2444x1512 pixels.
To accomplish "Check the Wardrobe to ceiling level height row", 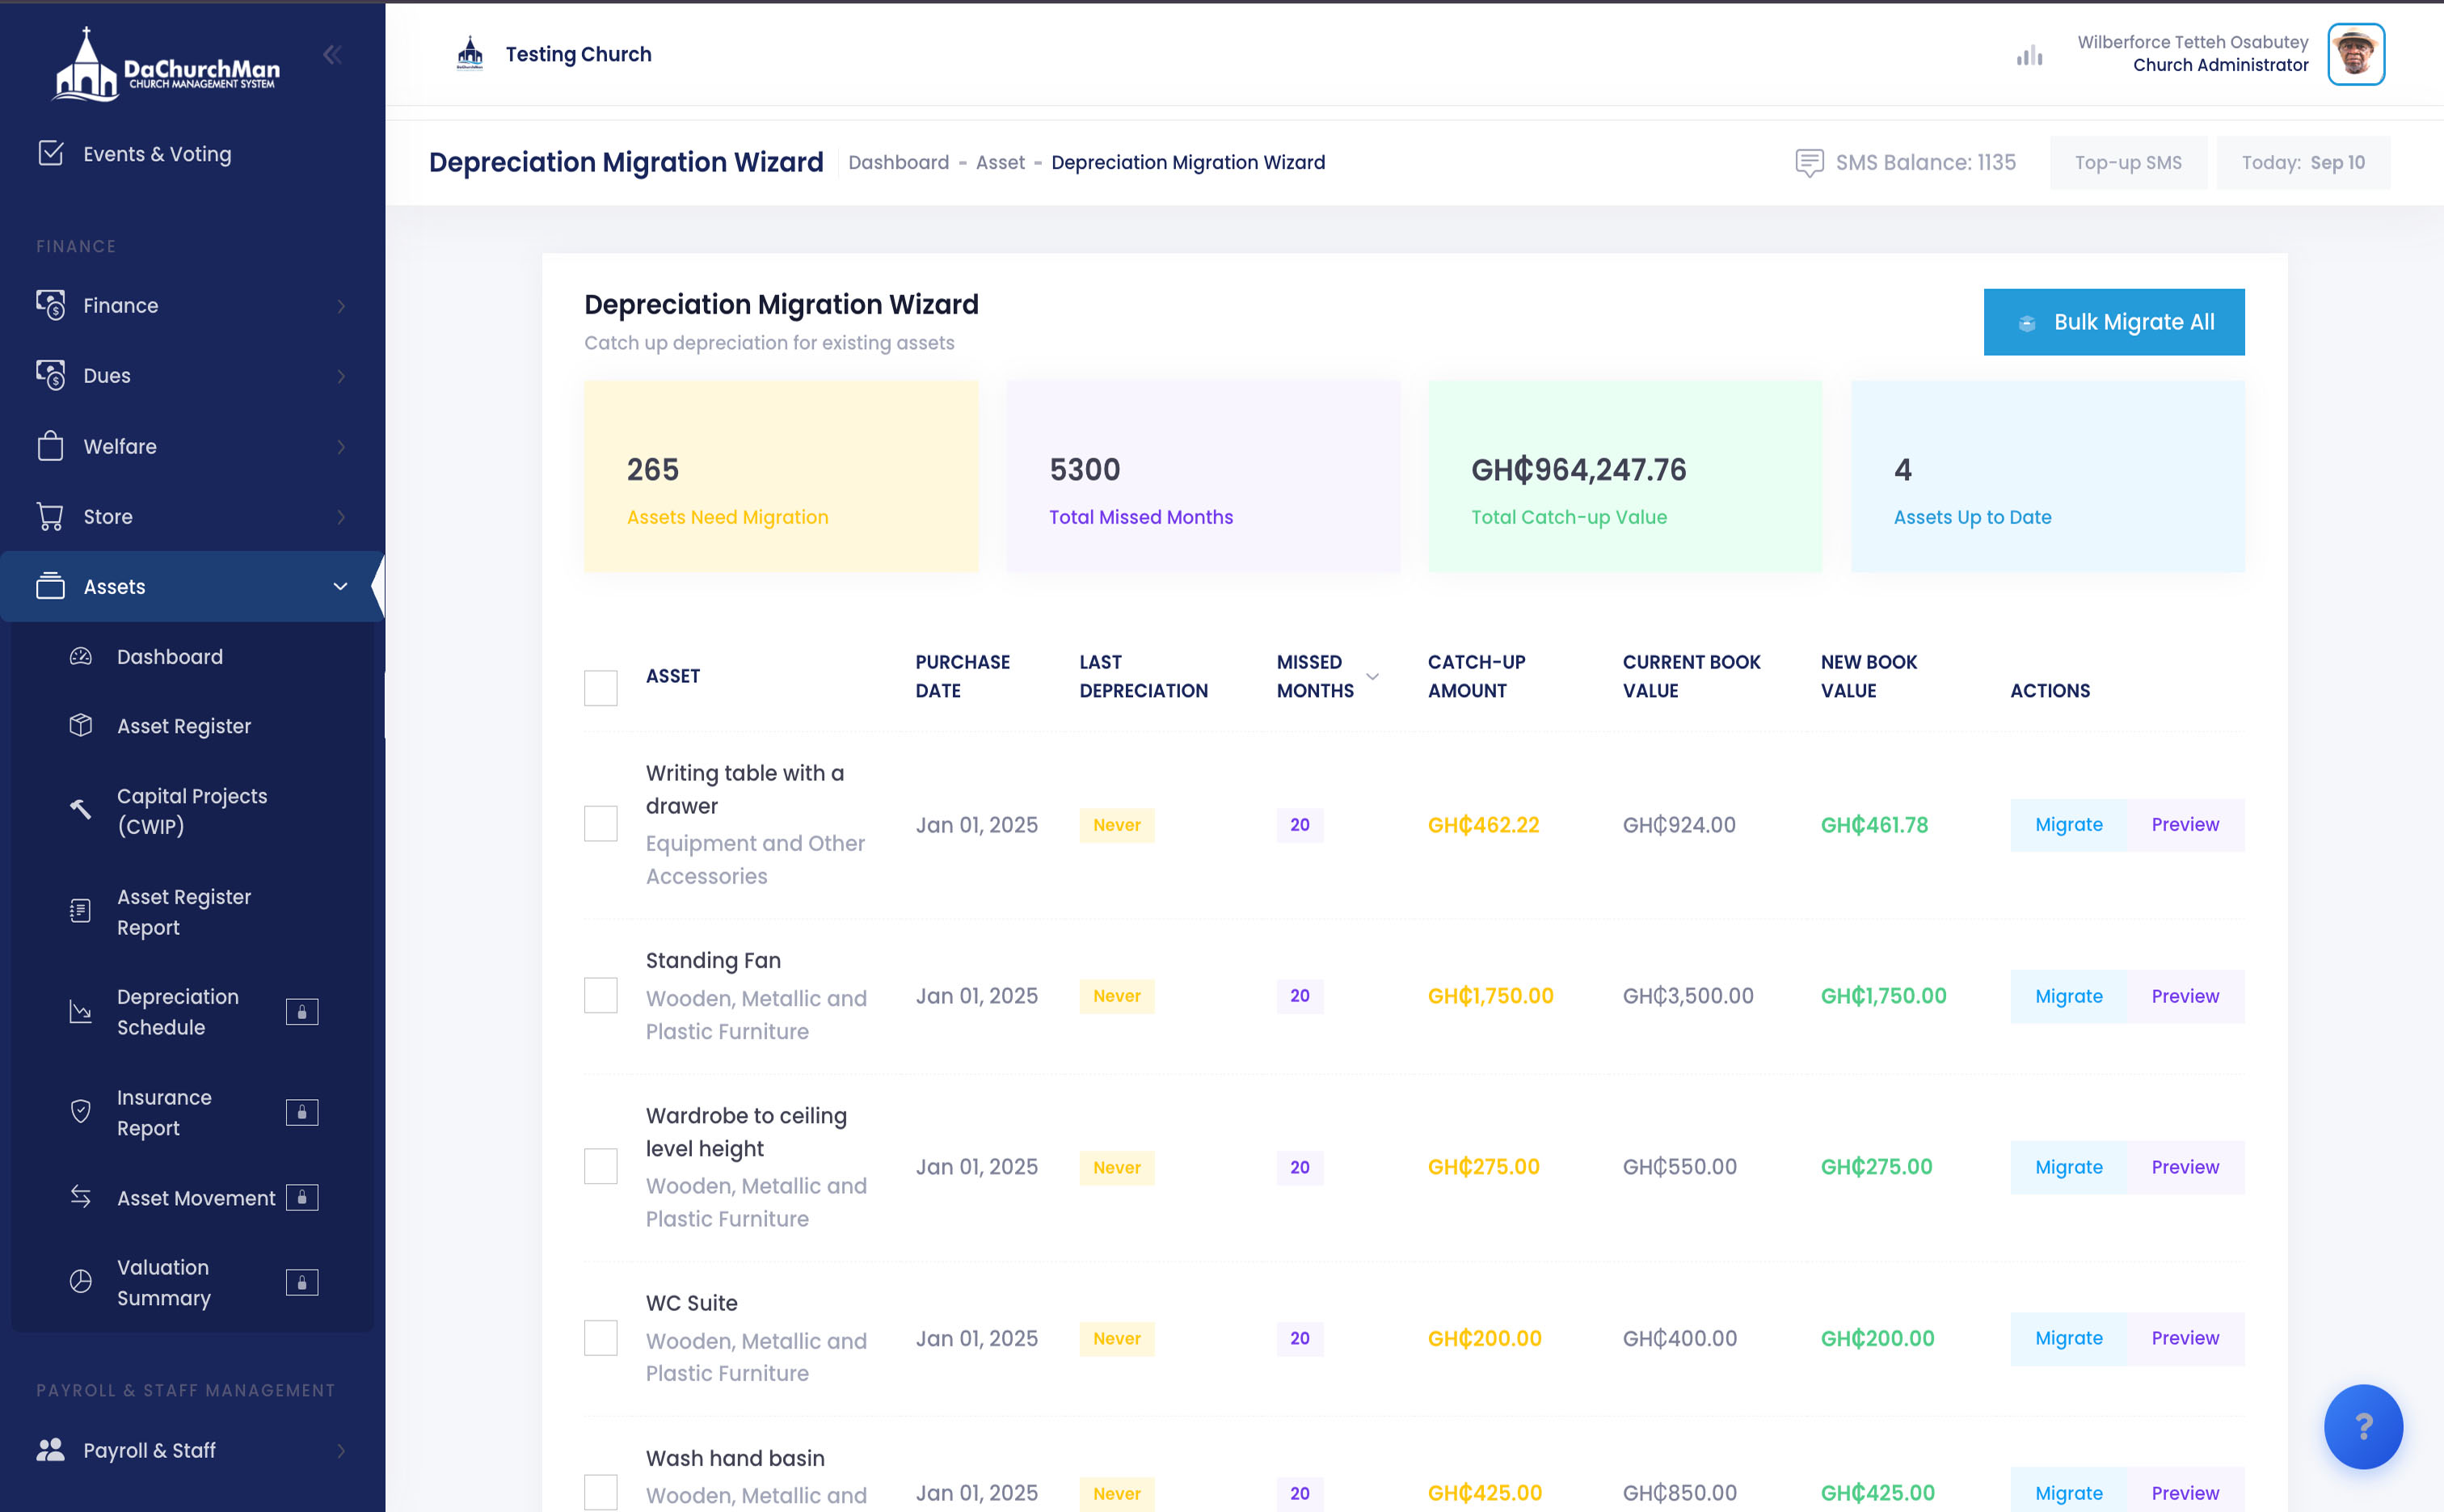I will 601,1166.
